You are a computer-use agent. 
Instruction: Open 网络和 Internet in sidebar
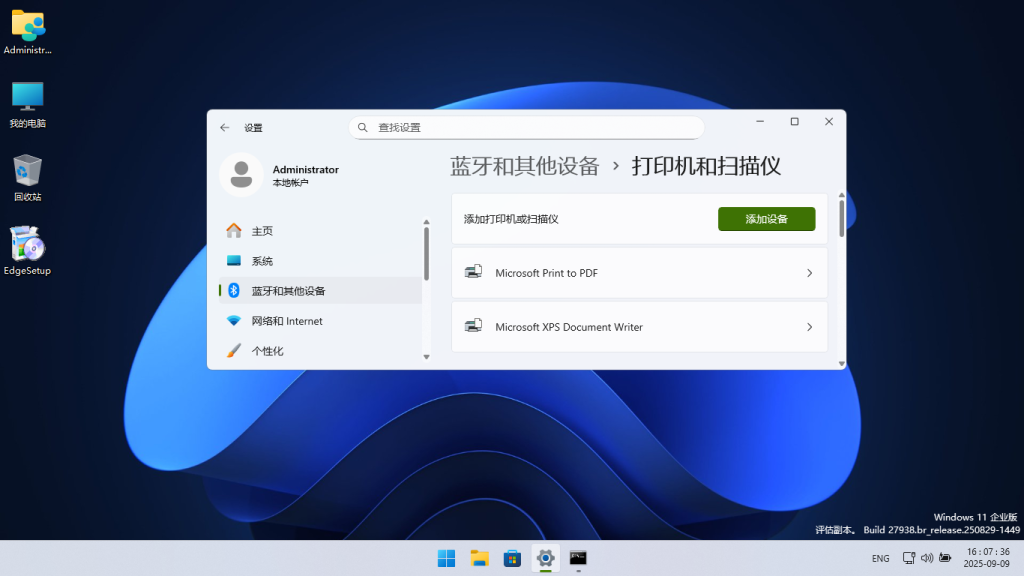[320, 321]
